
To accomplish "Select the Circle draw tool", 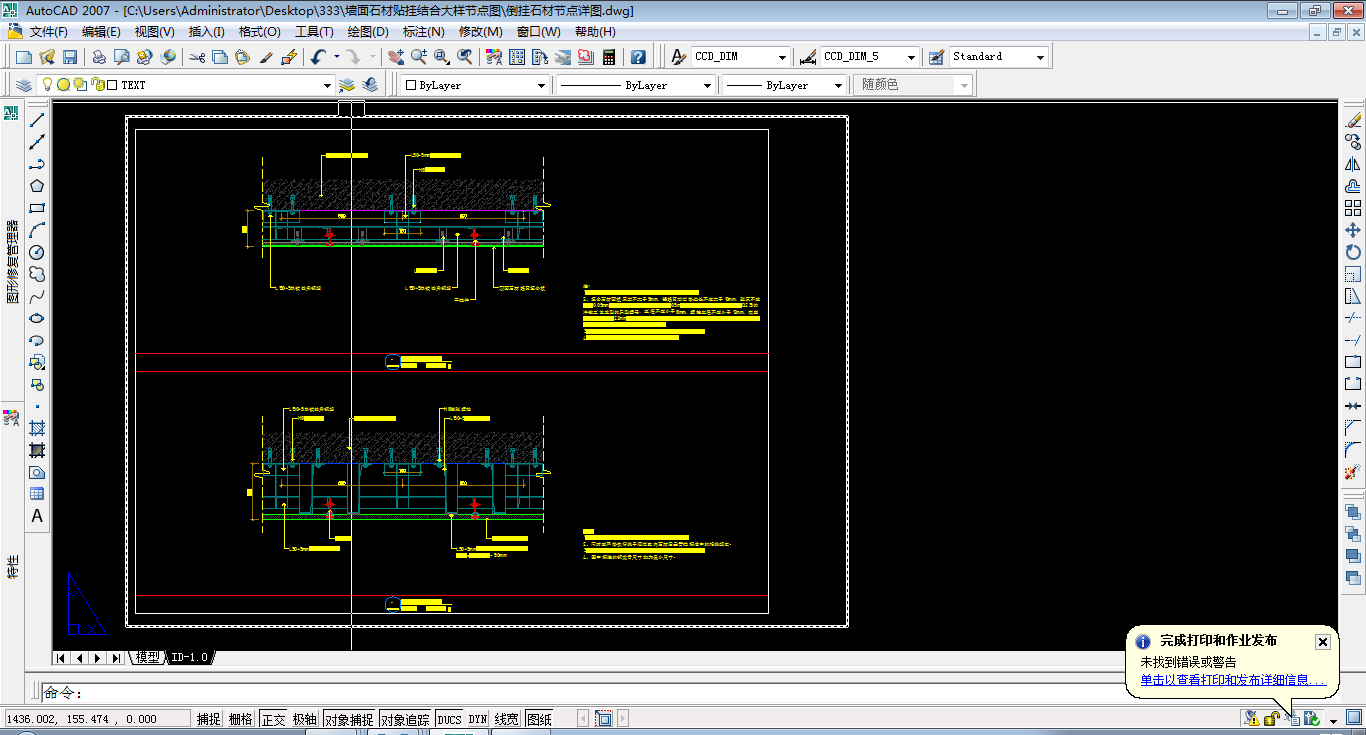I will [x=37, y=252].
